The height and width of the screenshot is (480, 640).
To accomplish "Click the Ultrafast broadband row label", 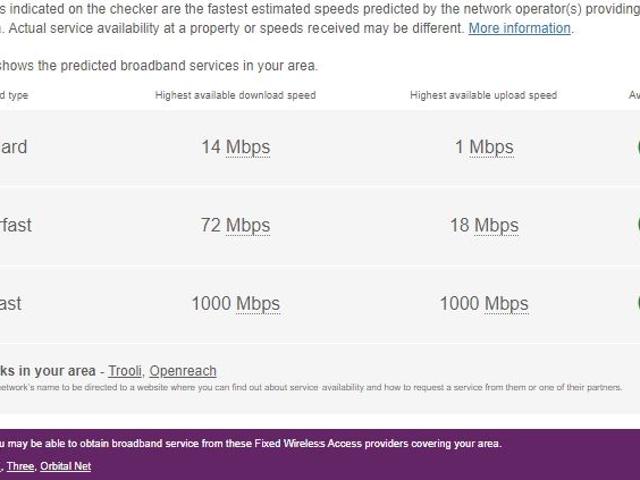I will pyautogui.click(x=11, y=303).
